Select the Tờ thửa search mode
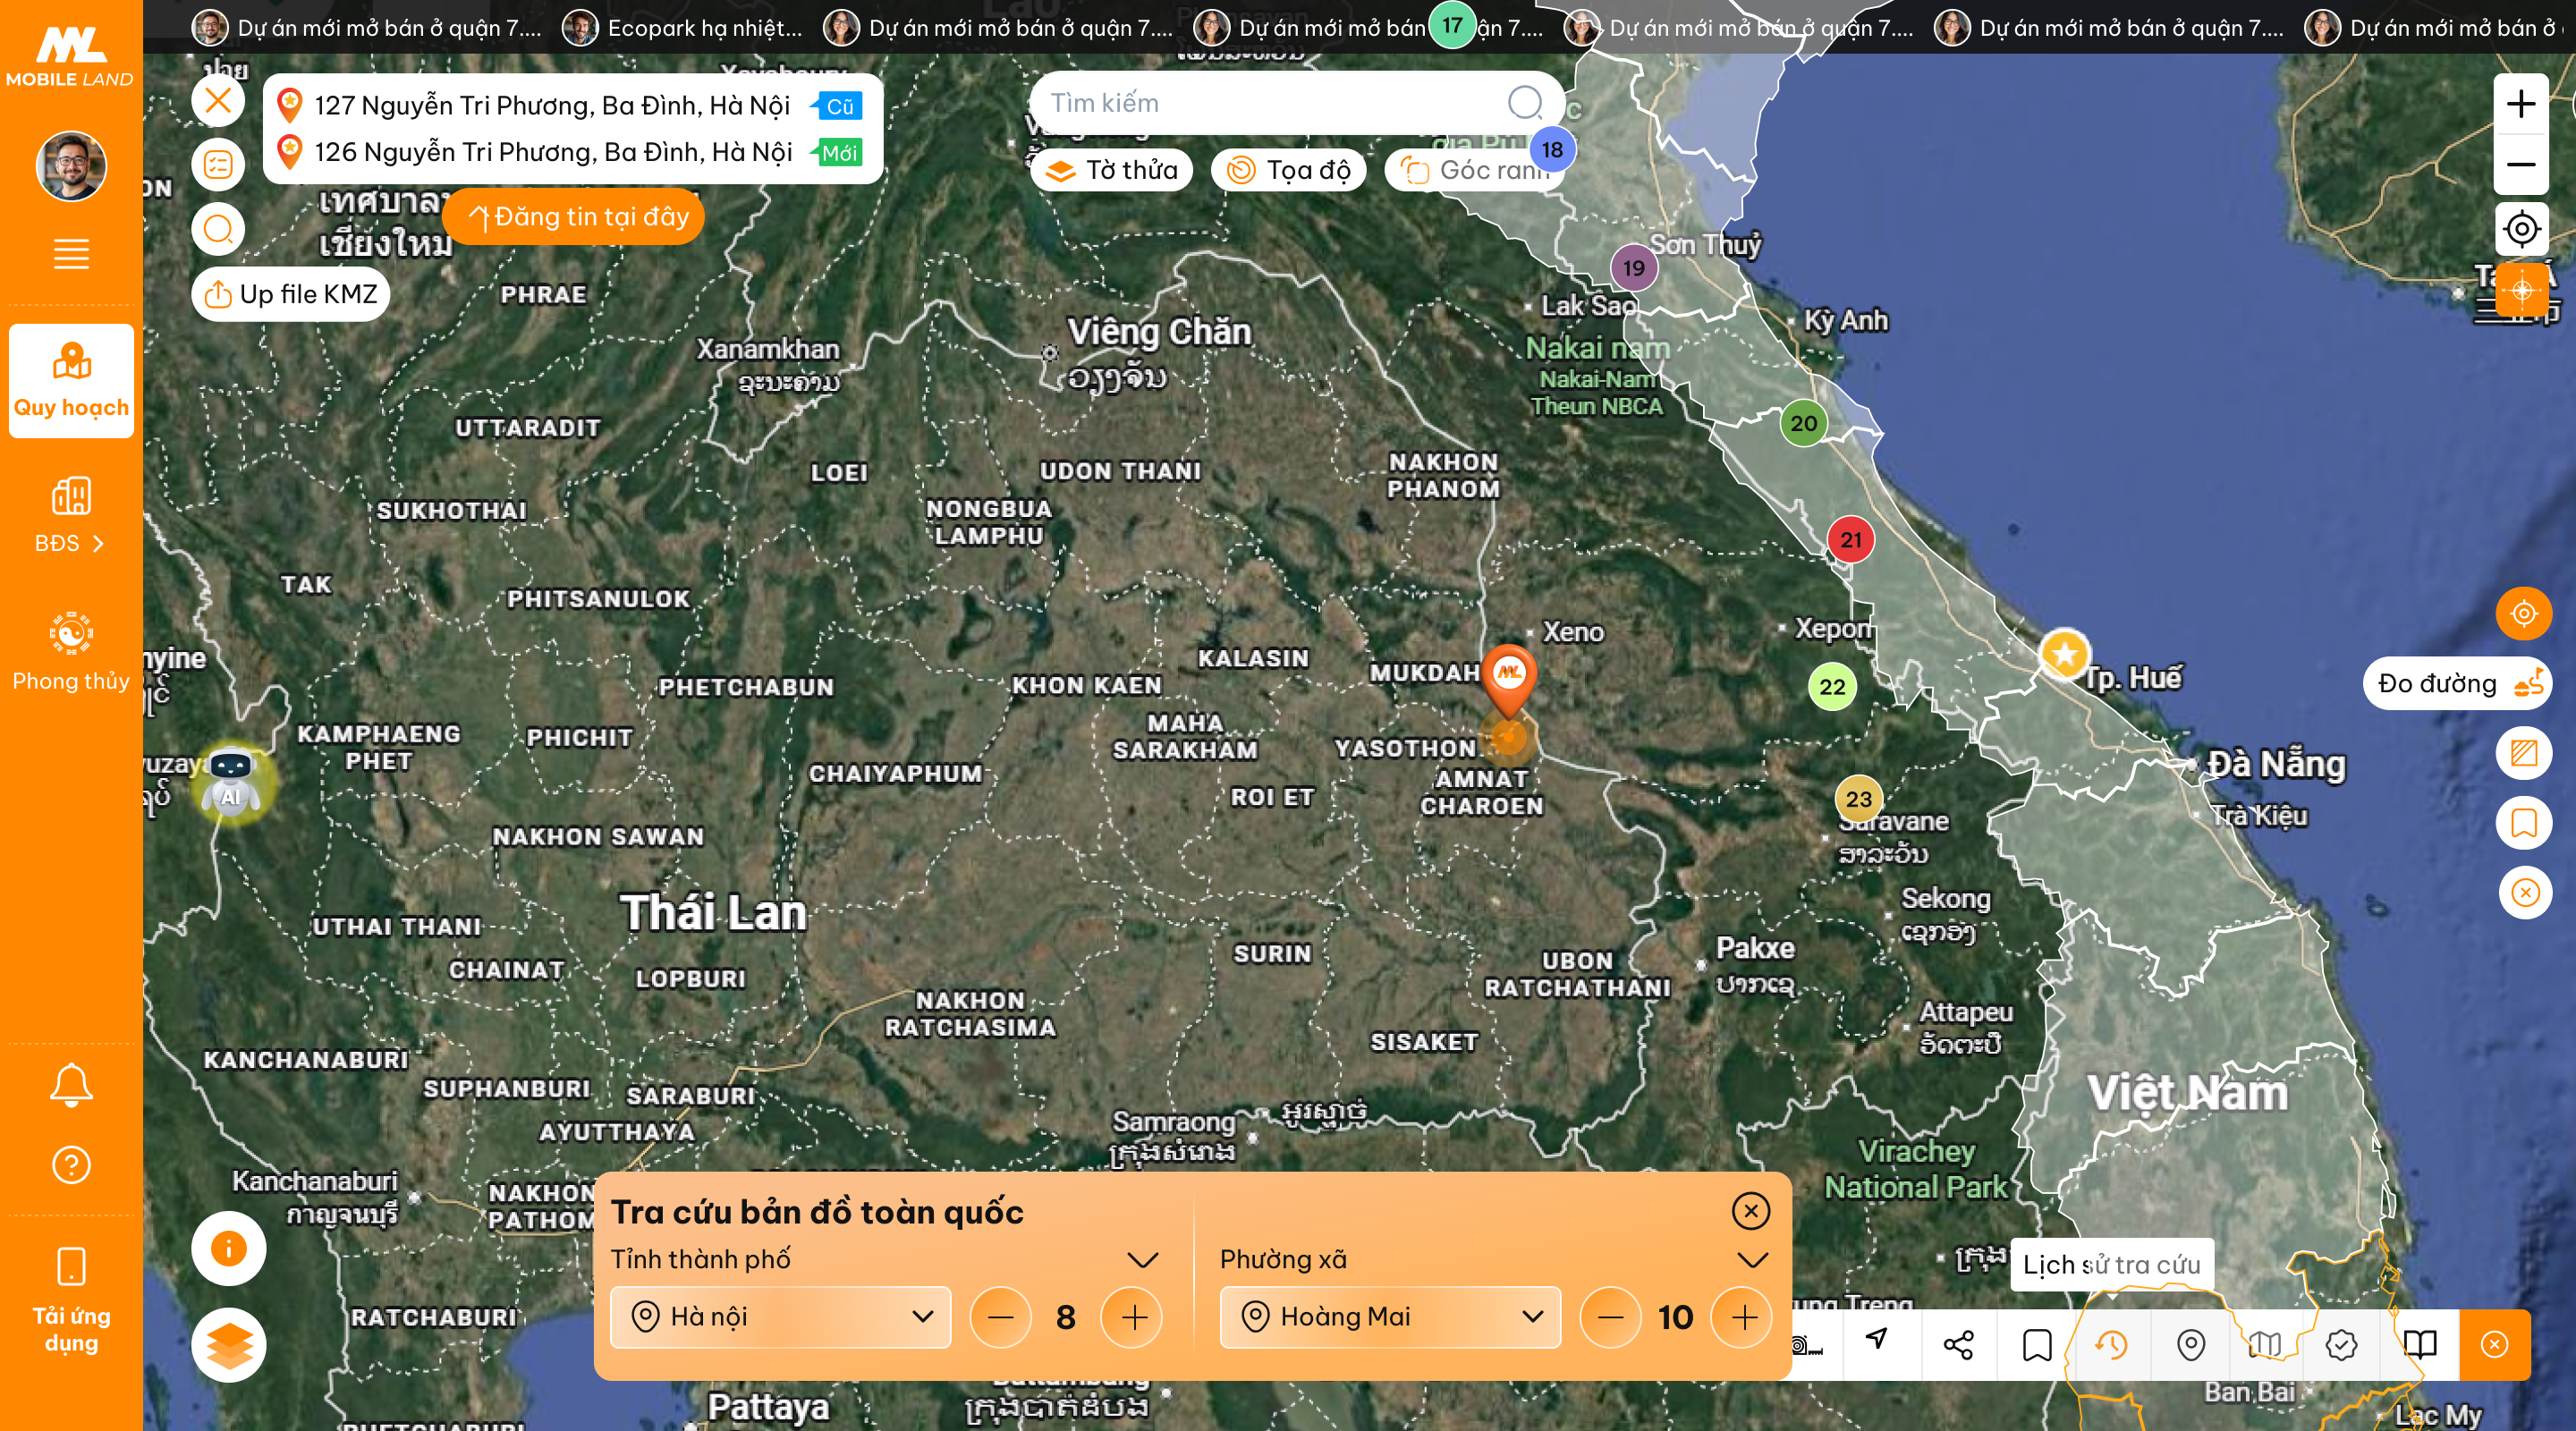 pos(1112,170)
